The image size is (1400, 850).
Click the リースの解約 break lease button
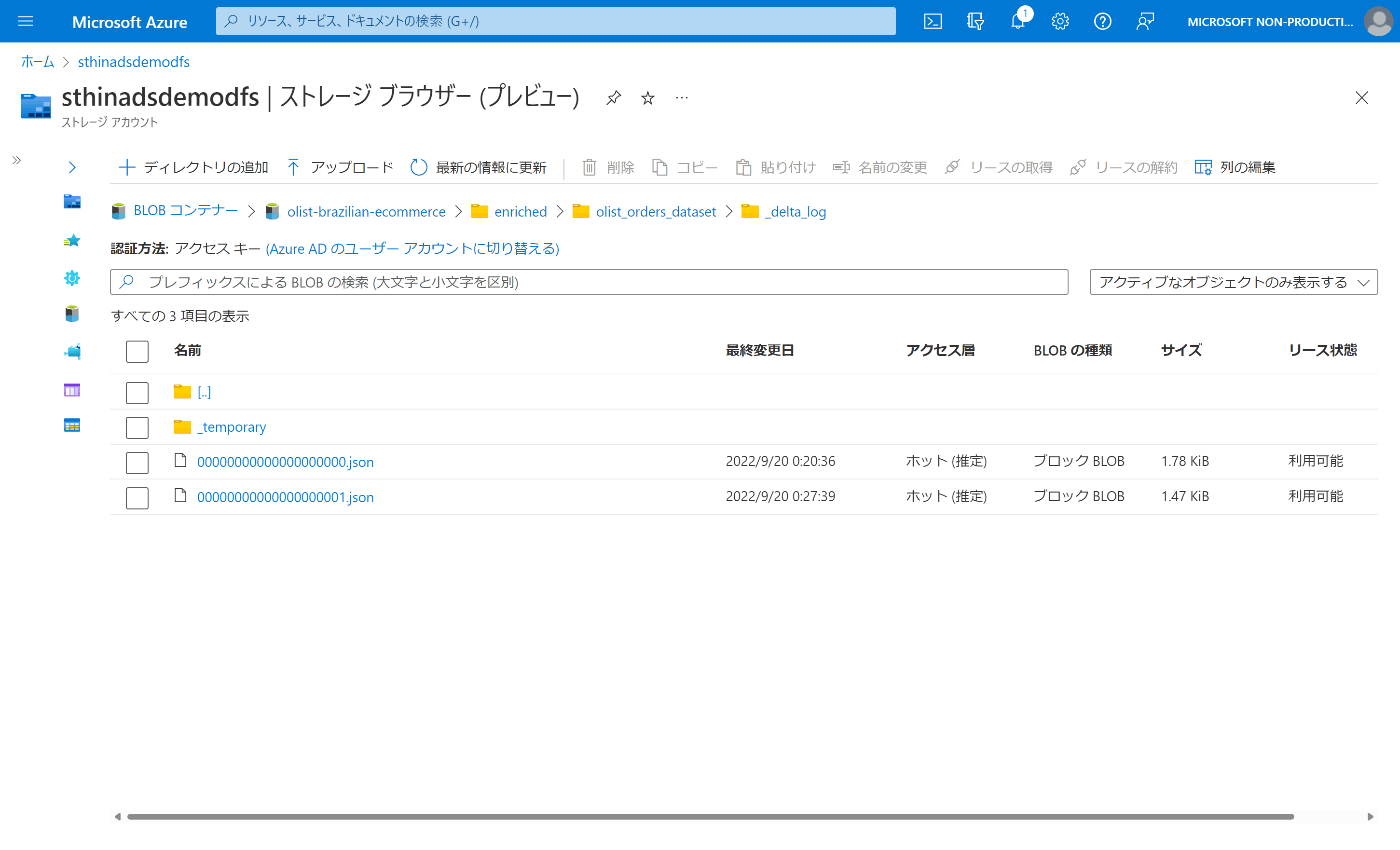[1123, 167]
